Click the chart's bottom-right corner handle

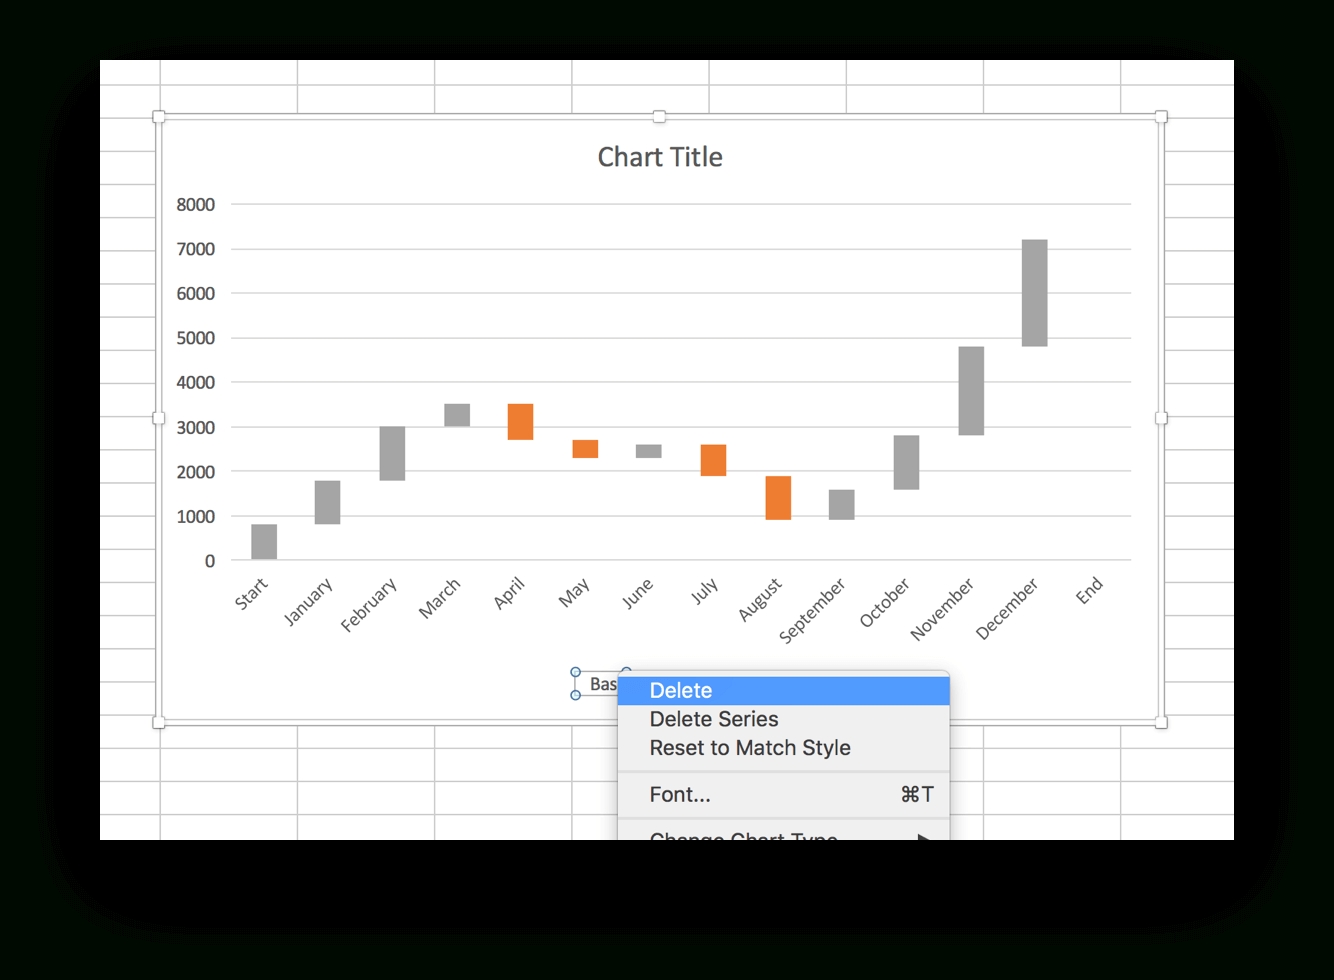1161,722
